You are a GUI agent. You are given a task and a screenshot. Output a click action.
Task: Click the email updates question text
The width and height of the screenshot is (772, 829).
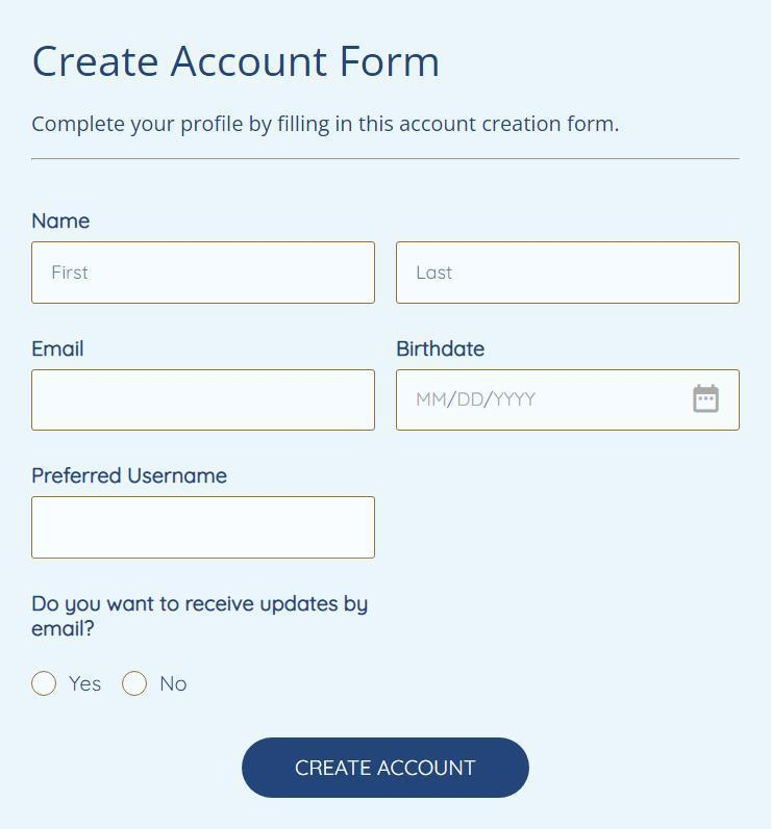click(x=200, y=614)
